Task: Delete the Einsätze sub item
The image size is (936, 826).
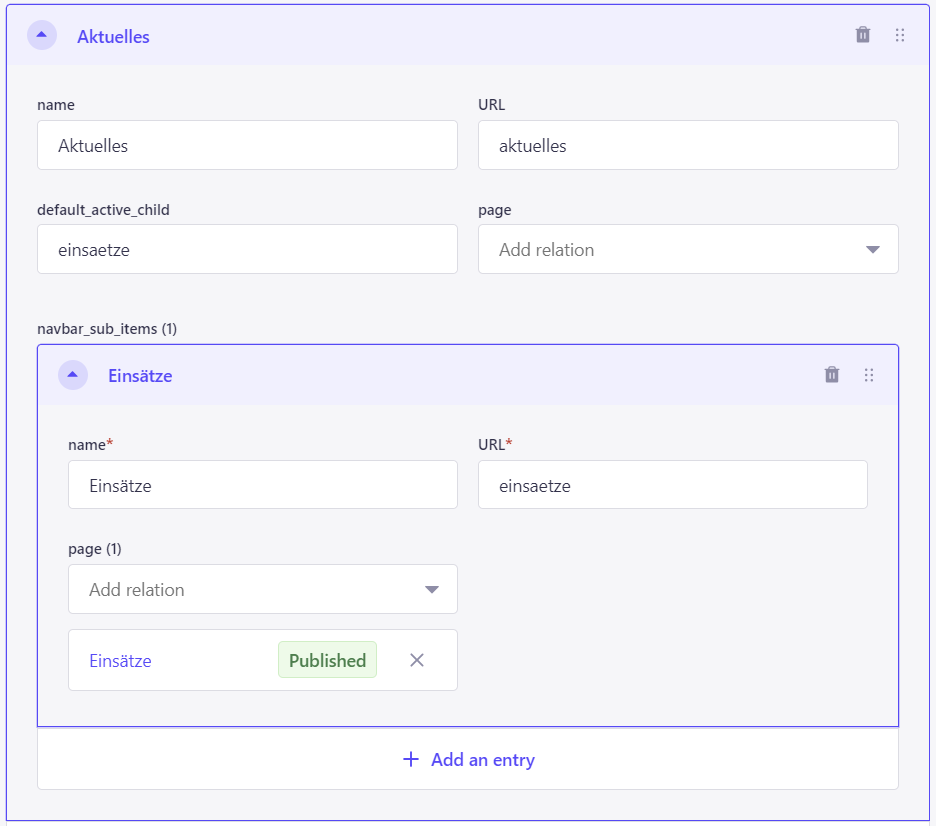Action: pos(832,375)
